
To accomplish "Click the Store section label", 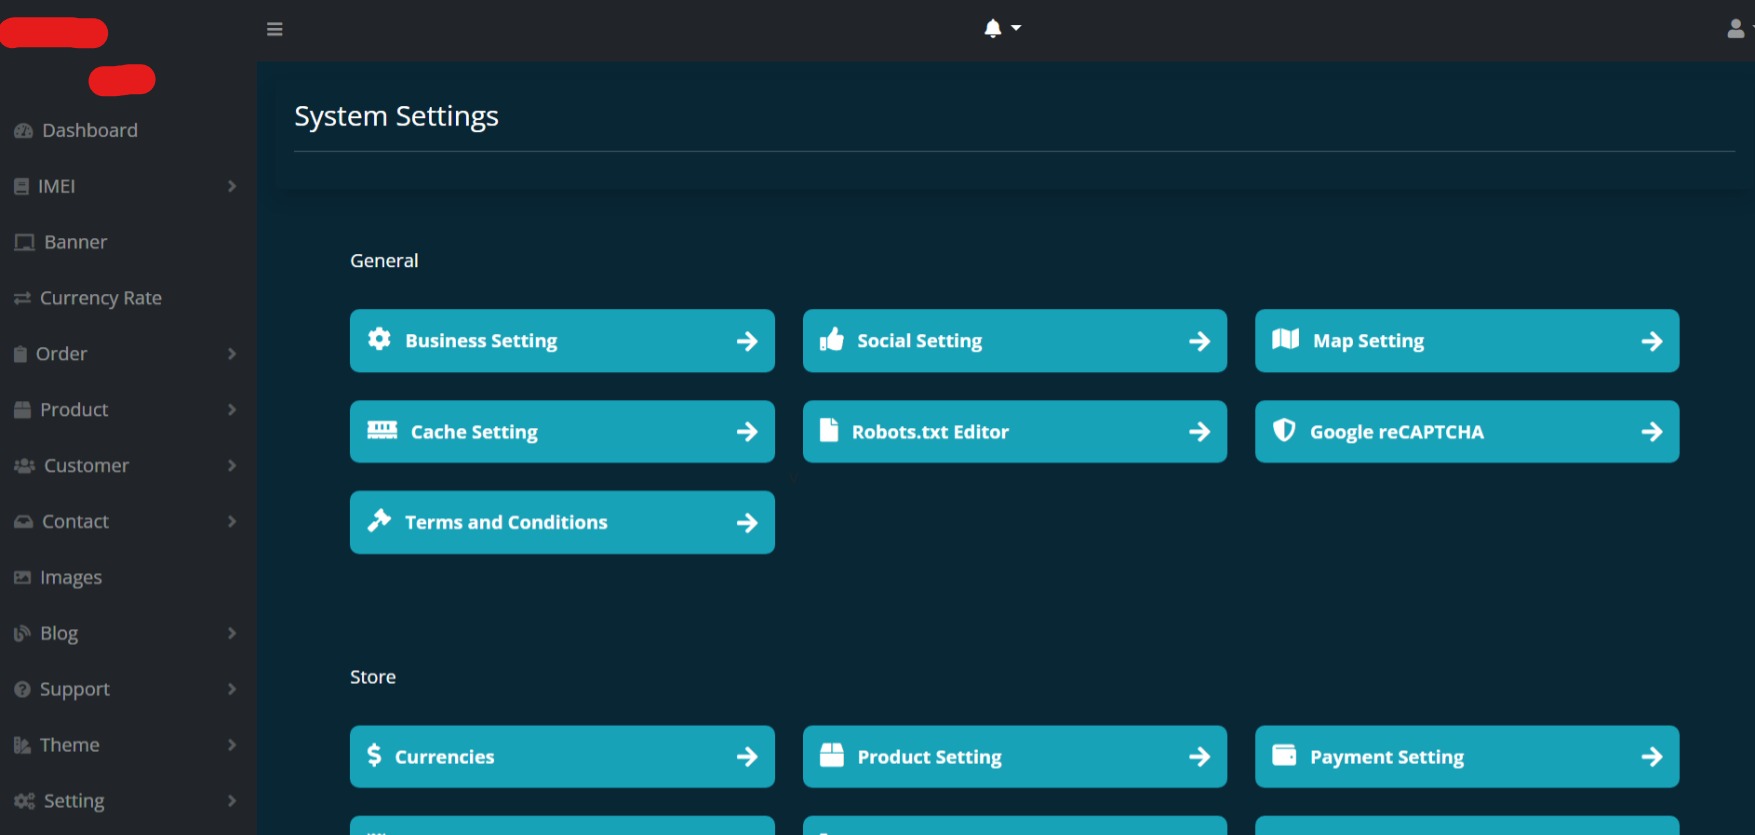I will pos(373,677).
